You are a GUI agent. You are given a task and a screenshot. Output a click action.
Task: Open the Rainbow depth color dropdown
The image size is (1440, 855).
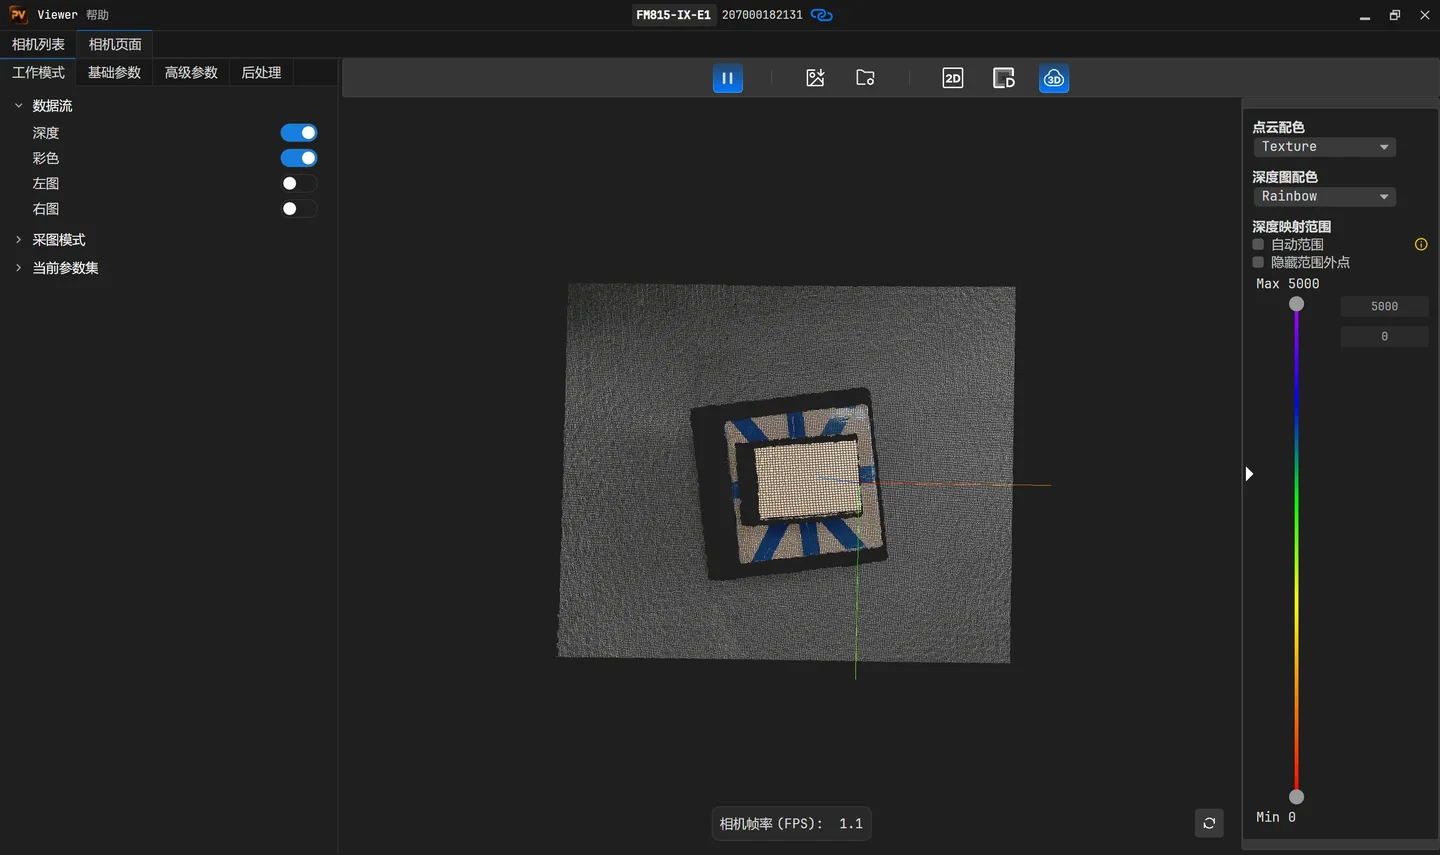[1324, 197]
